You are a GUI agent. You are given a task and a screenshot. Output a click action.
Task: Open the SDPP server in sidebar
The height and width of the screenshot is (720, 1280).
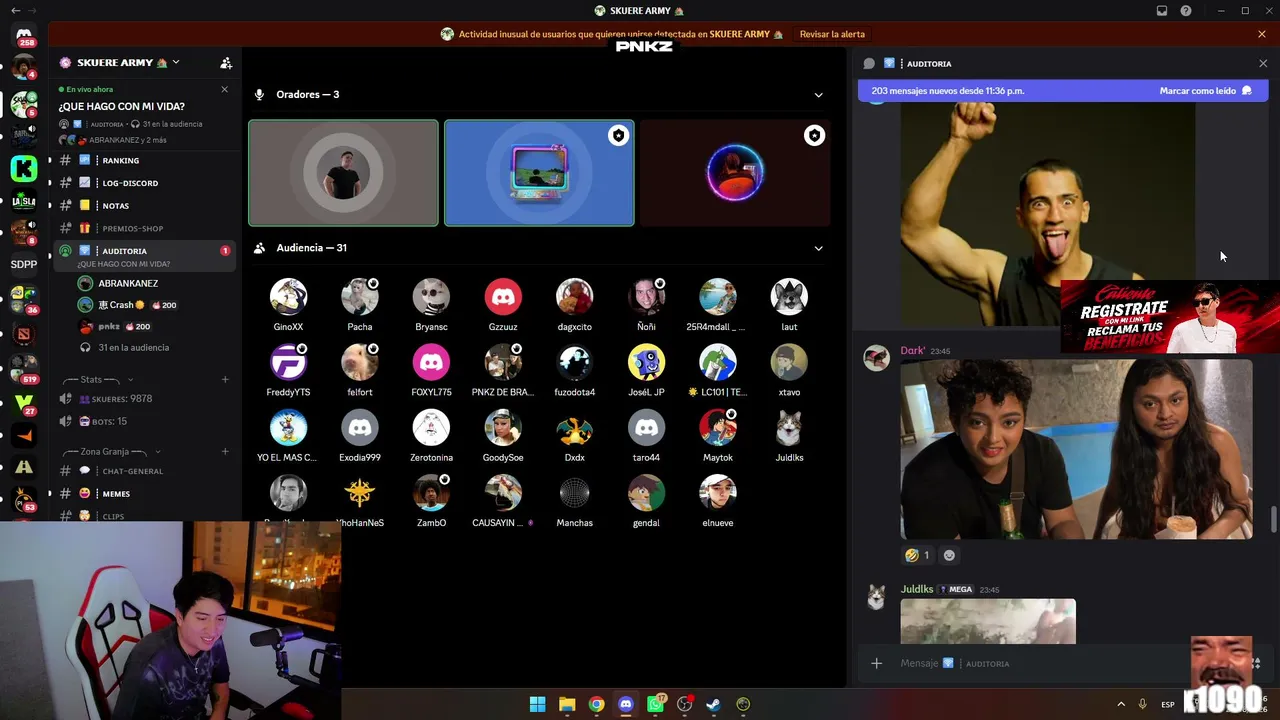[24, 265]
